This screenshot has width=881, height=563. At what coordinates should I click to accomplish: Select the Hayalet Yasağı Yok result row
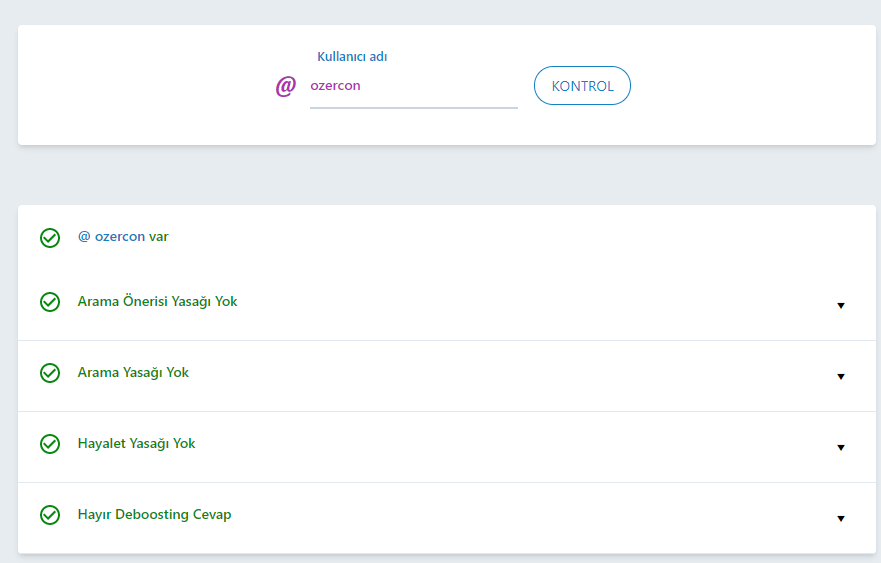[x=447, y=447]
